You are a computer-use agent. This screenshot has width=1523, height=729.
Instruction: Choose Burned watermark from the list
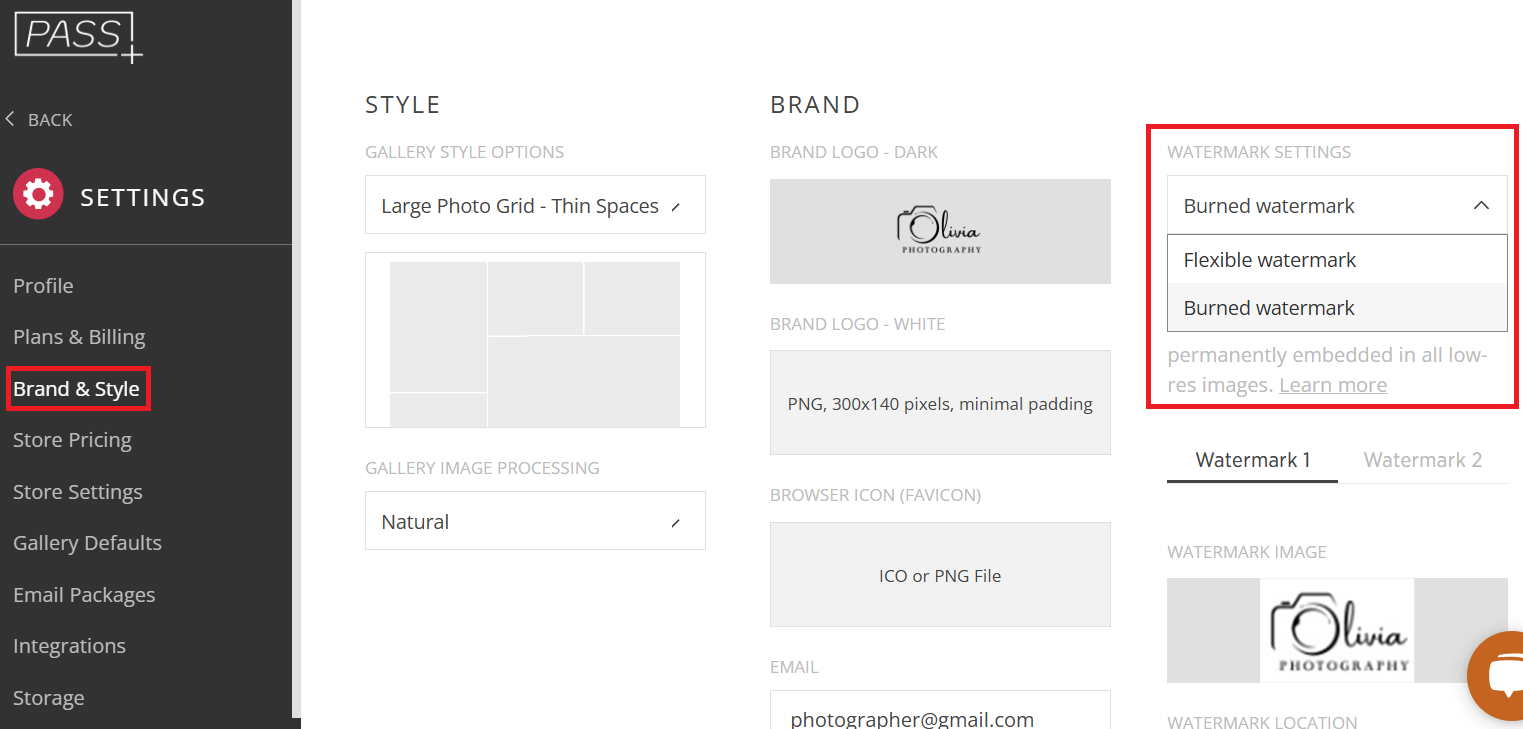click(1337, 308)
